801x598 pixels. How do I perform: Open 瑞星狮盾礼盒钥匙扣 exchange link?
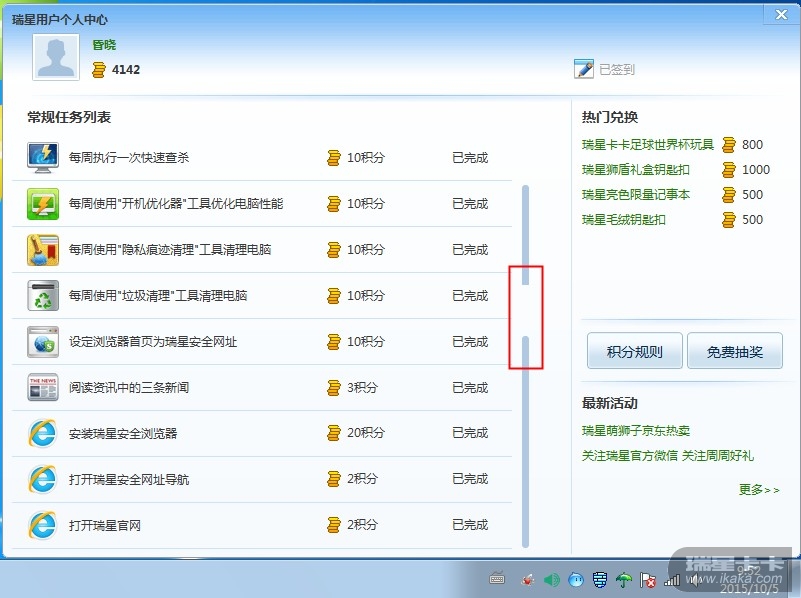[635, 170]
